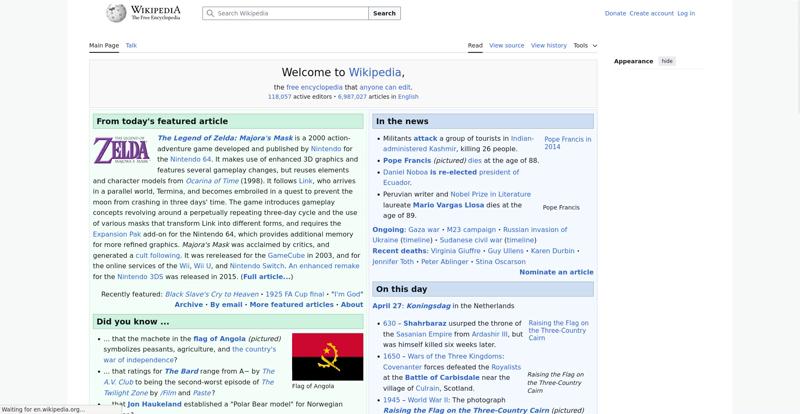
Task: Click the Donate link
Action: 615,13
